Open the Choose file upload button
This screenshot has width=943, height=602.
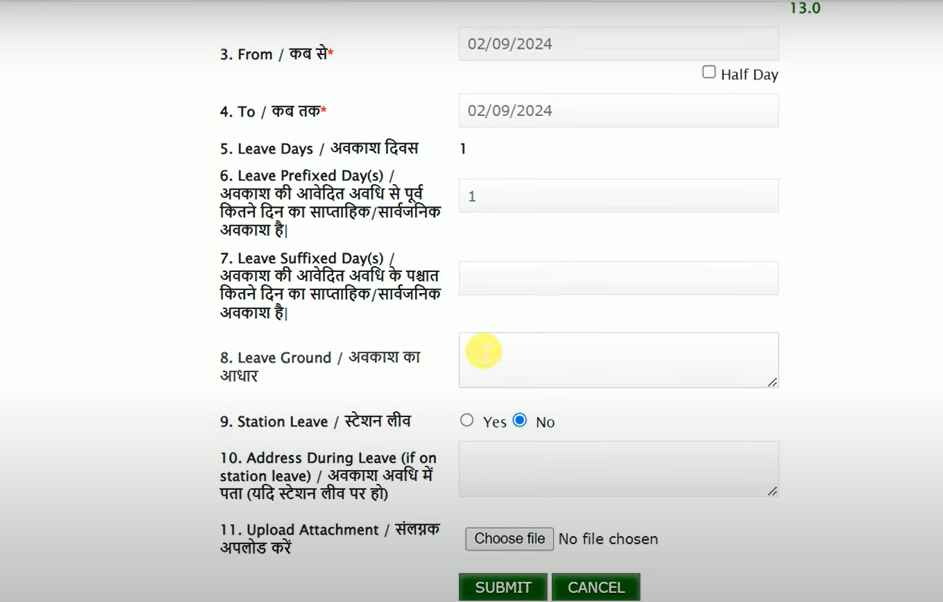509,539
